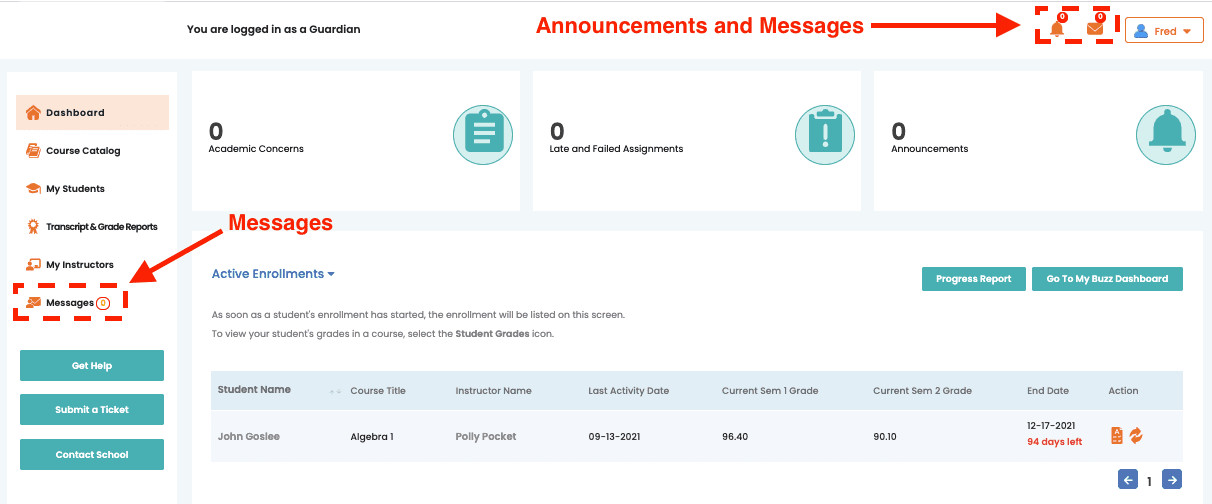Screen dimensions: 1212x504
Task: Click the 96.40 Sem 1 grade value
Action: click(x=735, y=437)
